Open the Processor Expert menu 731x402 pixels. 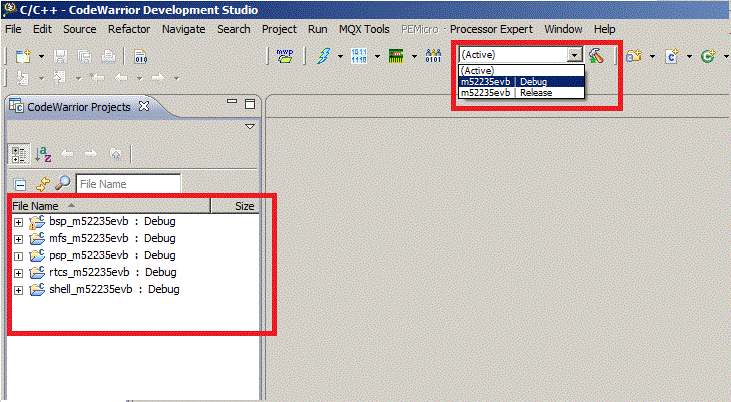coord(491,29)
